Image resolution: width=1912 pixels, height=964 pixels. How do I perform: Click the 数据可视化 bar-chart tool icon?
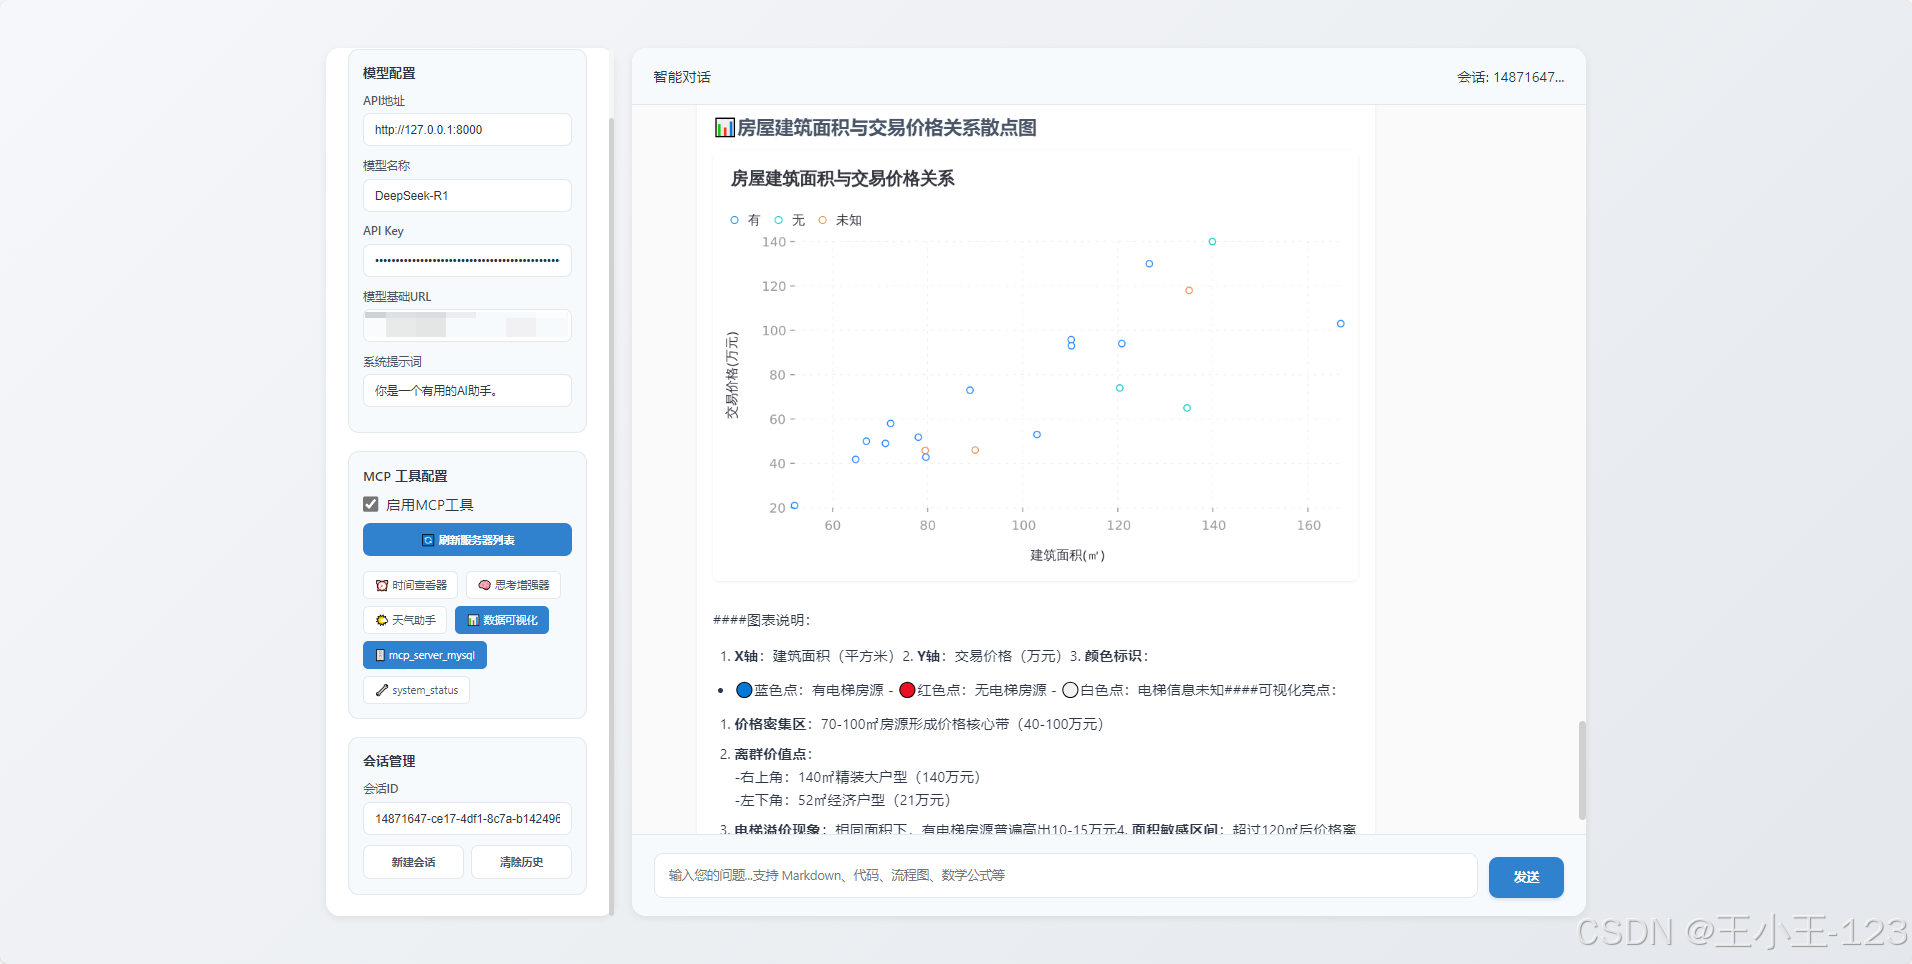(472, 620)
